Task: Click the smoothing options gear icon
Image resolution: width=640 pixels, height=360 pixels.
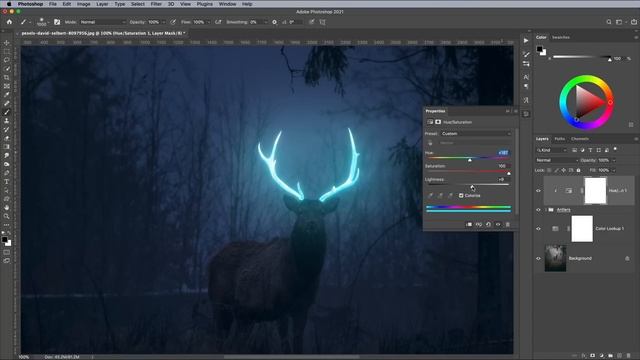Action: click(x=274, y=22)
